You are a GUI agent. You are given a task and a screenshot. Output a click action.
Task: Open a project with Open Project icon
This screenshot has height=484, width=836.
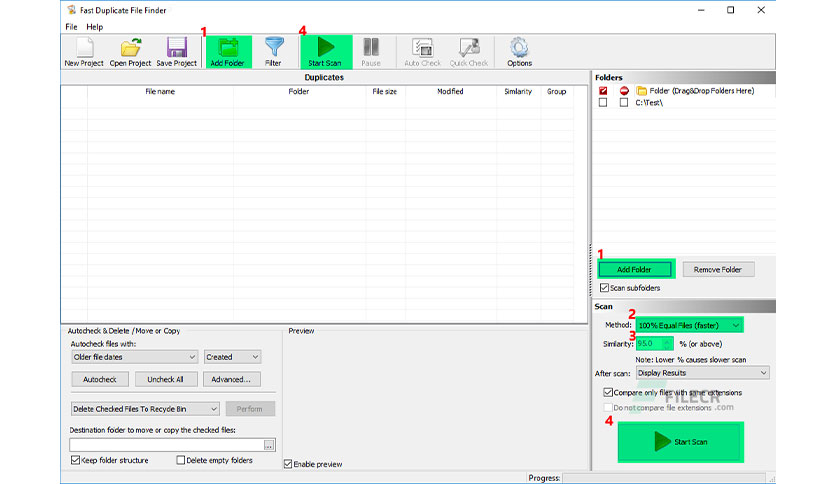pyautogui.click(x=131, y=52)
